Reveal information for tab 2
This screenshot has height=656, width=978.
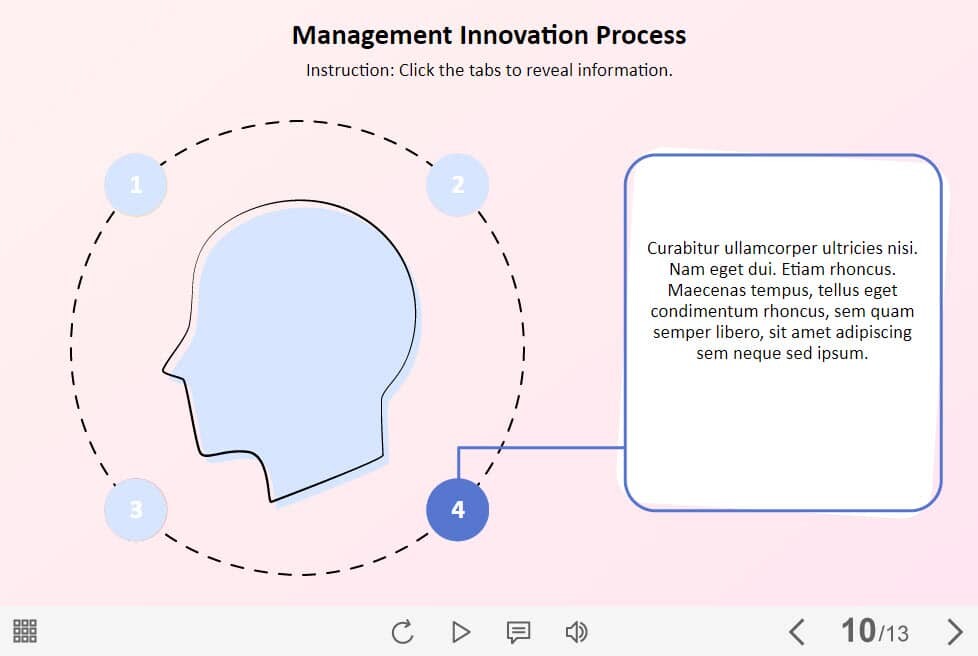(x=458, y=185)
